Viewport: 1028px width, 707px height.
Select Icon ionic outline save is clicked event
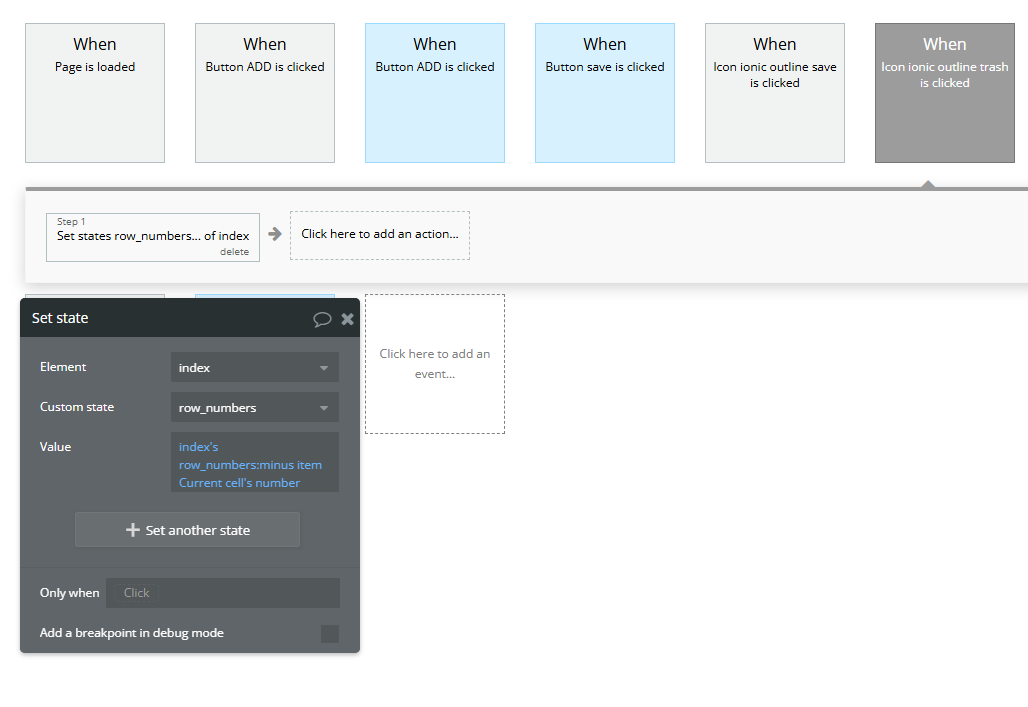(x=774, y=93)
